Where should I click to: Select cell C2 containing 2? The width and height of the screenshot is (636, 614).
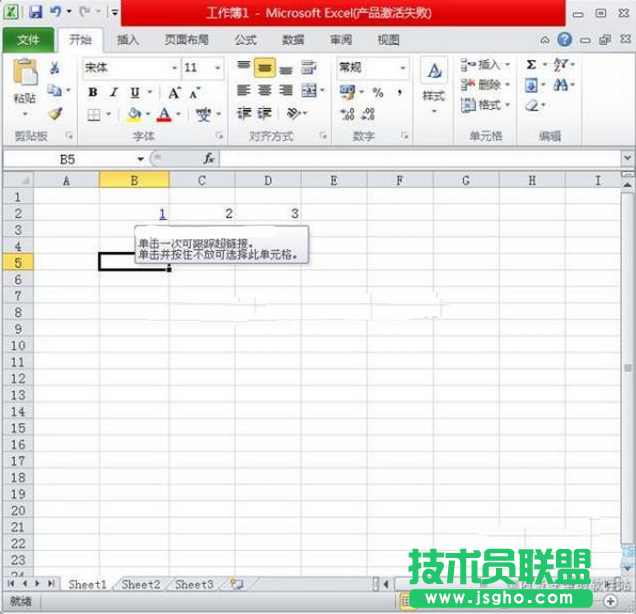pyautogui.click(x=202, y=213)
